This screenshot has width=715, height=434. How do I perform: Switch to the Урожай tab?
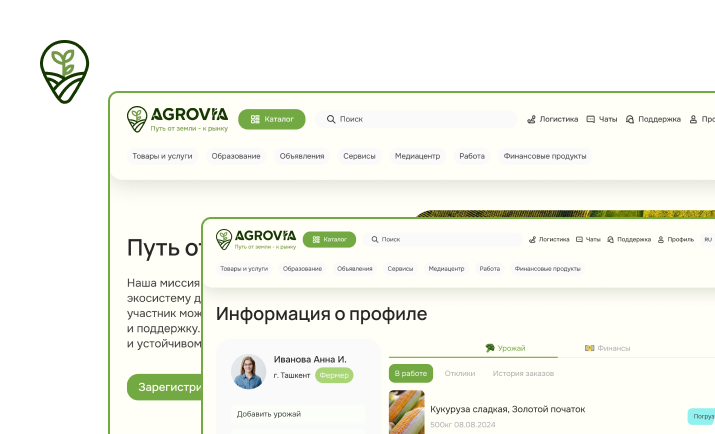pos(505,348)
